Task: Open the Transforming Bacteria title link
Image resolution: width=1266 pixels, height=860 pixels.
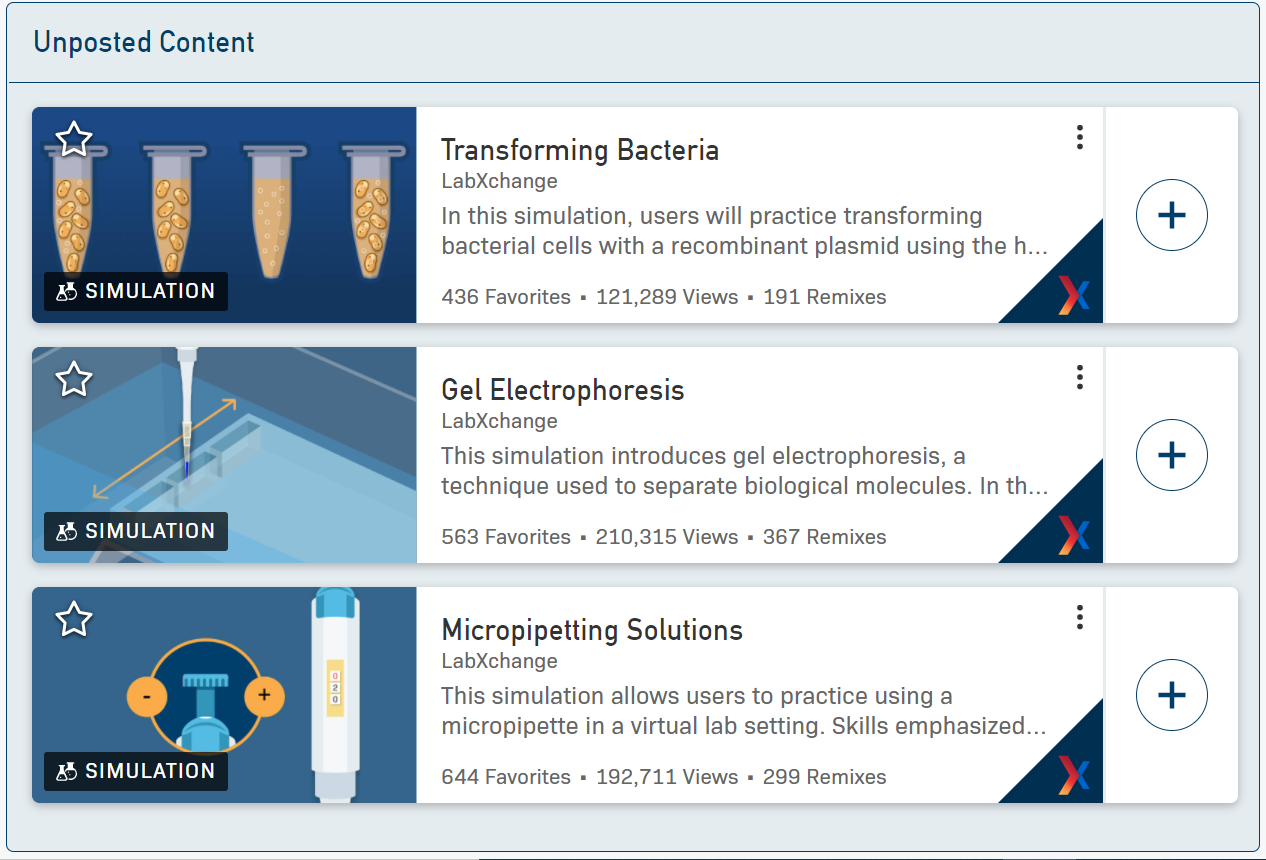Action: [x=579, y=150]
